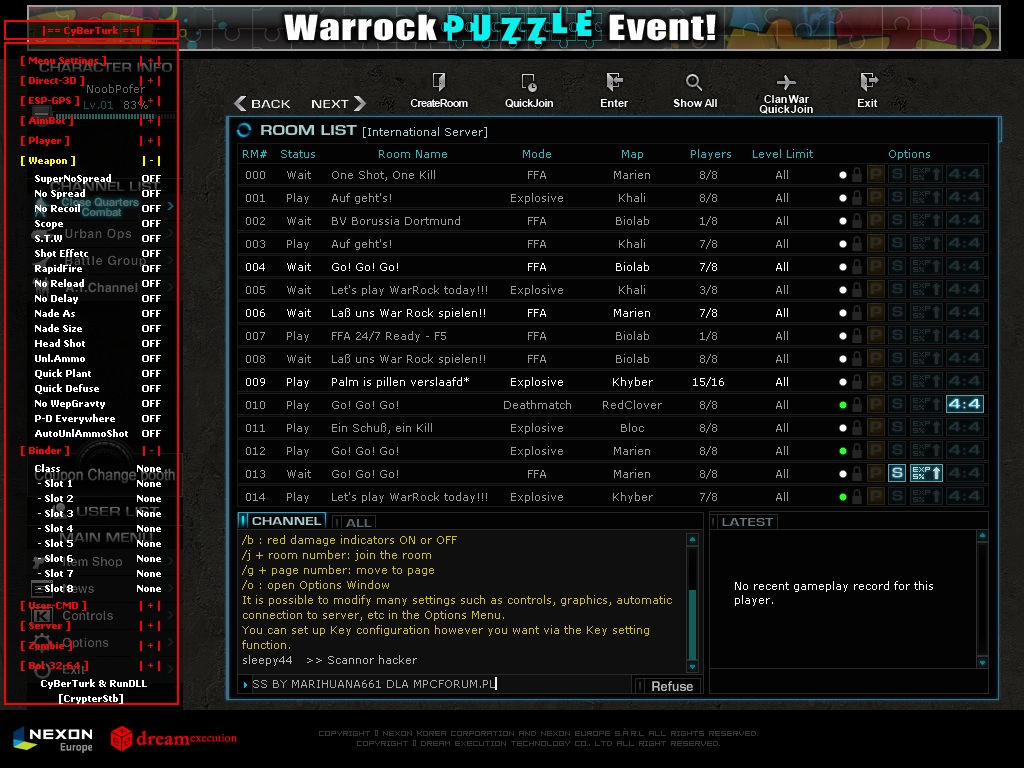Image resolution: width=1024 pixels, height=768 pixels.
Task: Click the 4:4 icon in room 001 row
Action: coord(965,197)
